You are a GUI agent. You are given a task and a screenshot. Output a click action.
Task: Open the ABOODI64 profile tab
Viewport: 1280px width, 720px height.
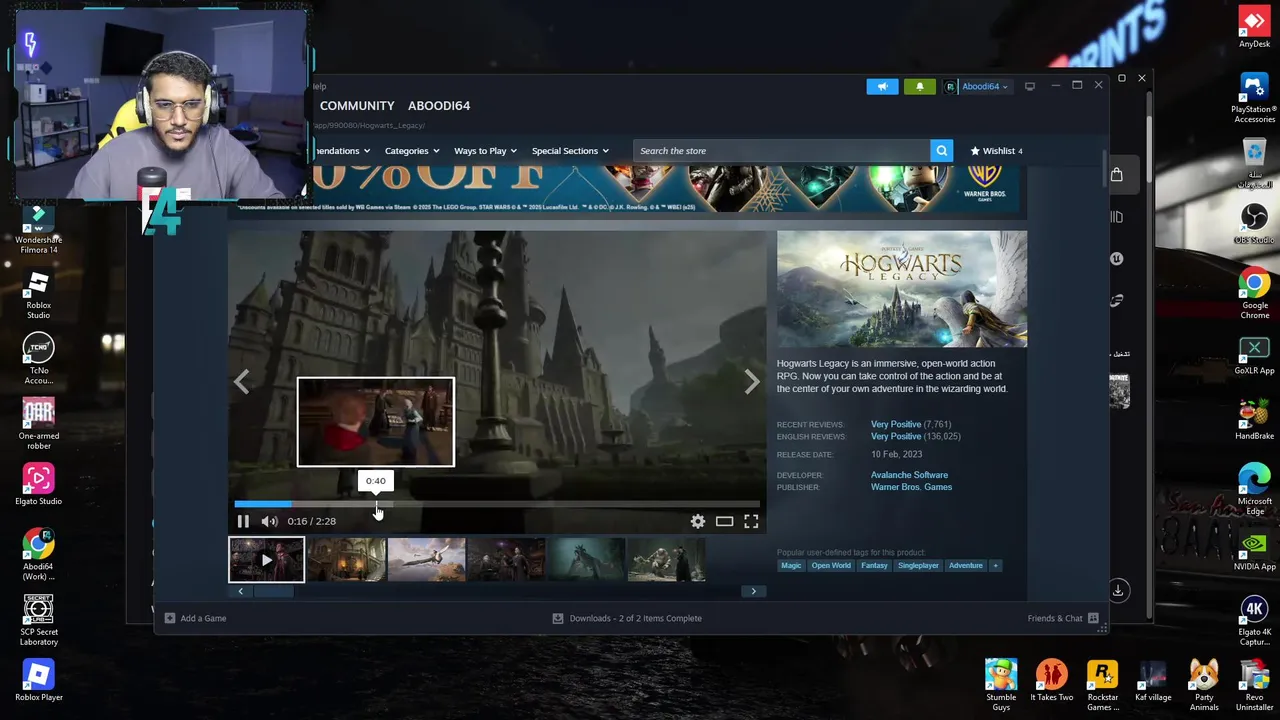(439, 105)
